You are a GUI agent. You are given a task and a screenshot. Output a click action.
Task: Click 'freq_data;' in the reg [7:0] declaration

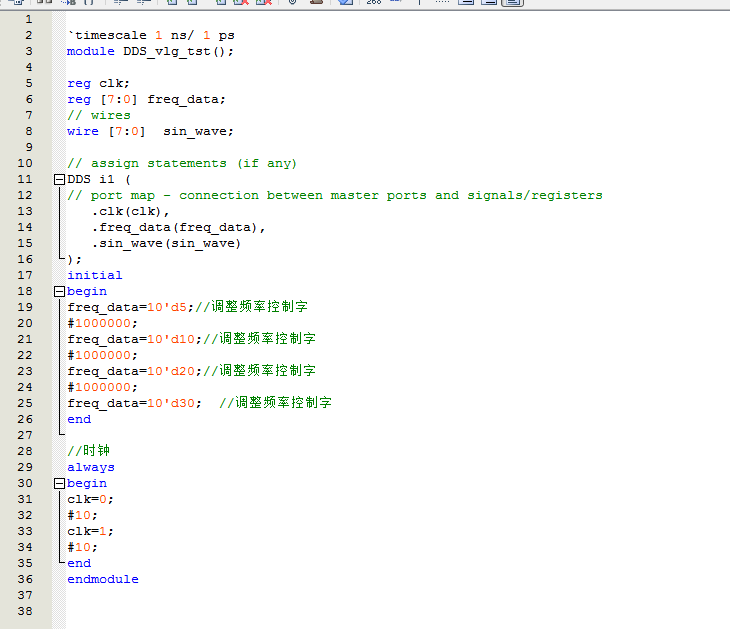186,100
